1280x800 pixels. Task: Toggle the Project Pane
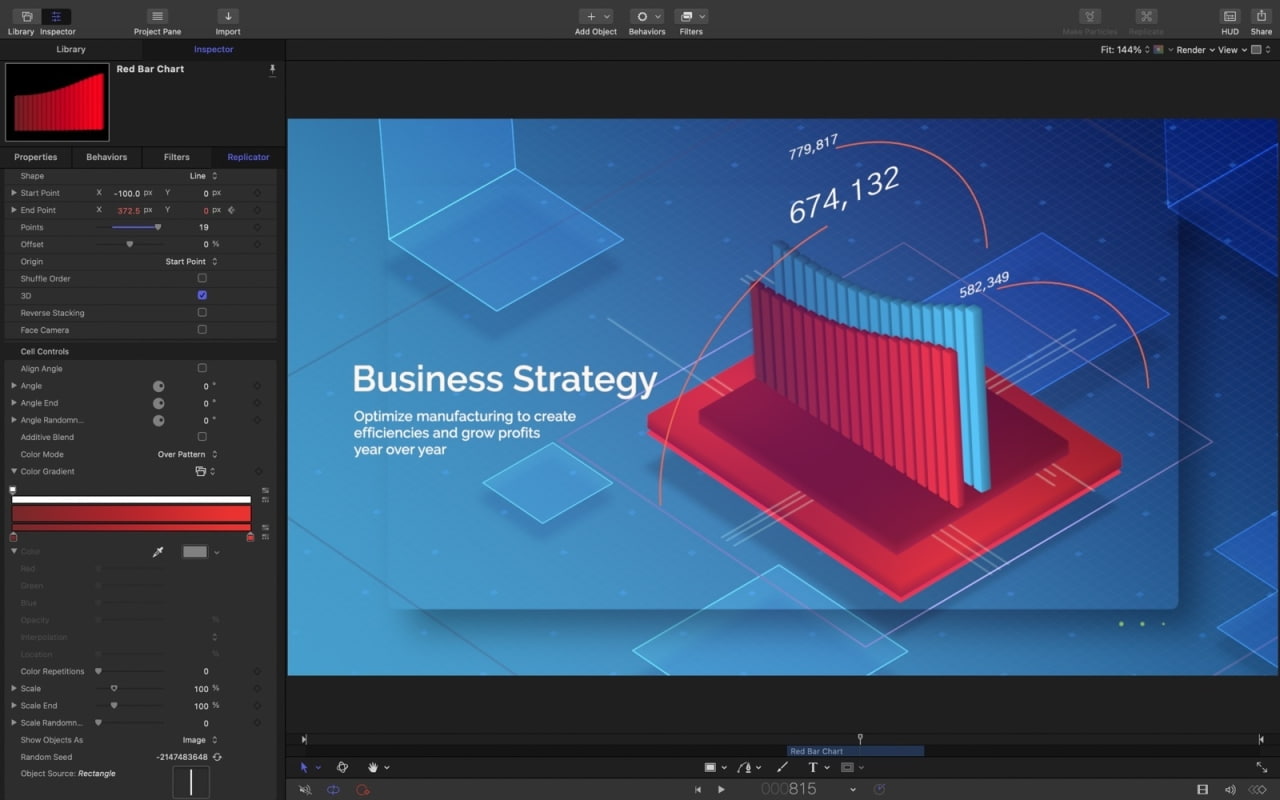point(156,17)
